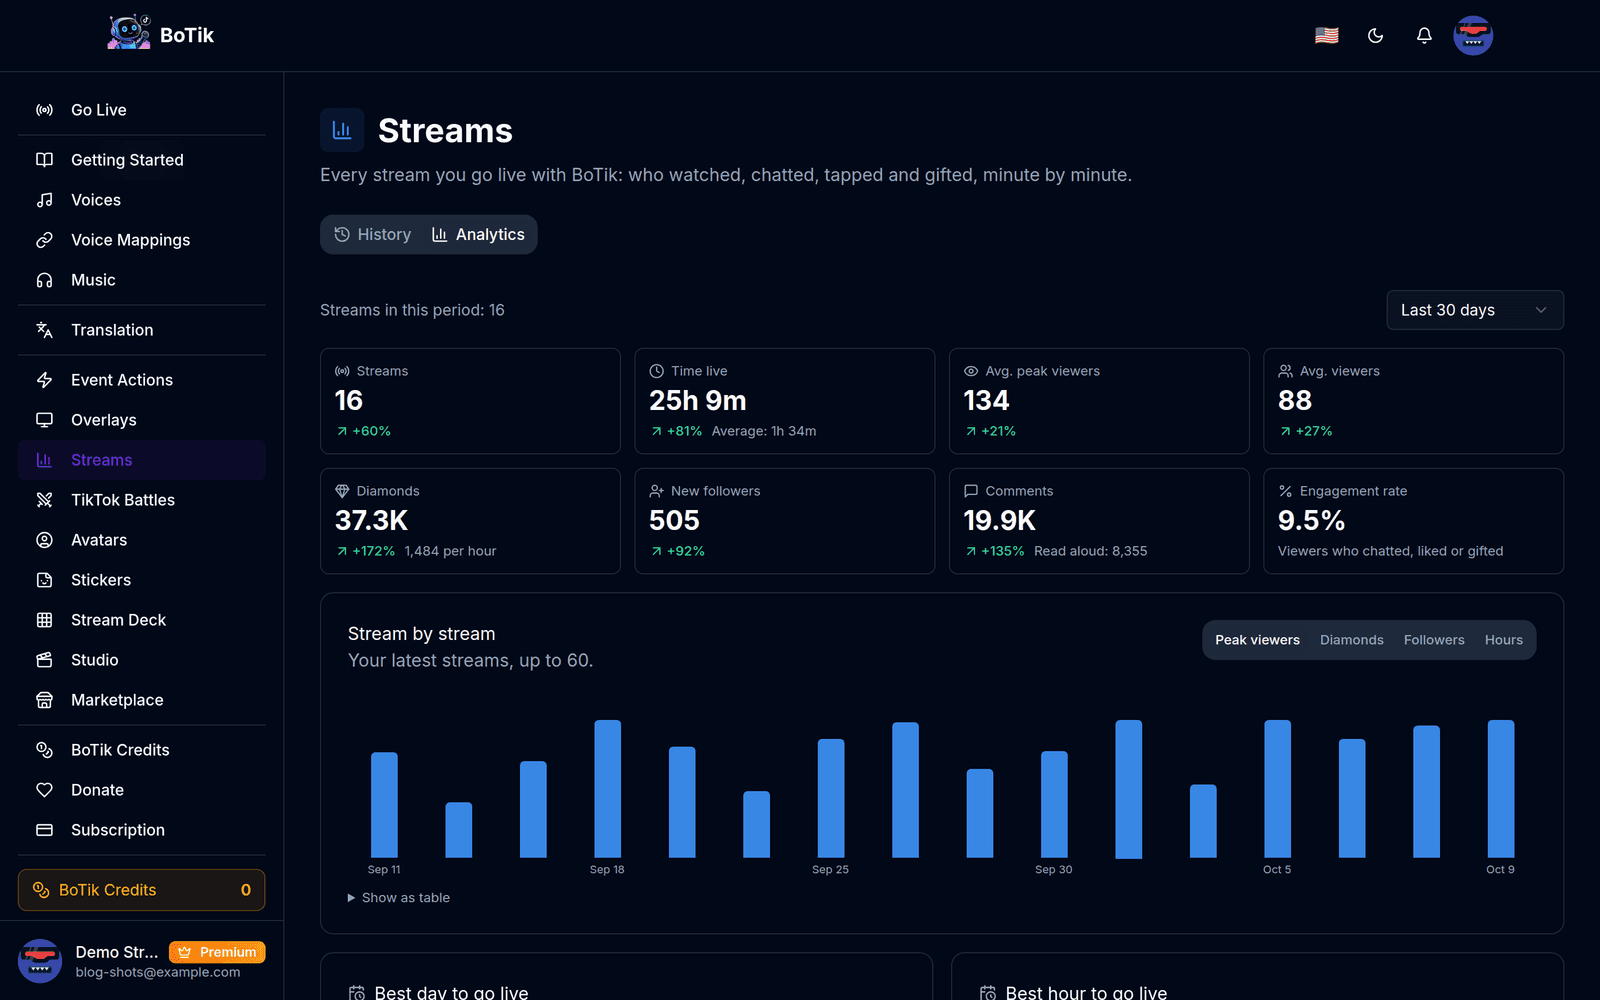Click the New followers 505 value

point(674,521)
